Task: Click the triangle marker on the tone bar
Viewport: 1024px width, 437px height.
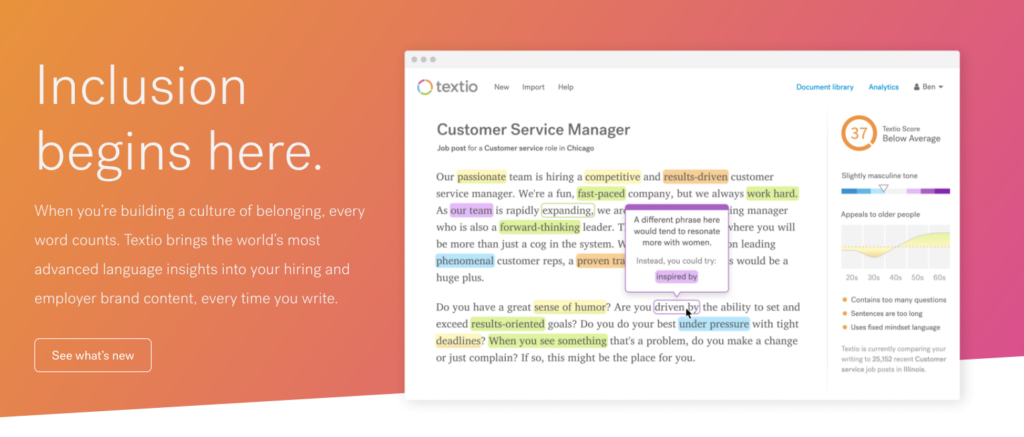Action: [x=882, y=188]
